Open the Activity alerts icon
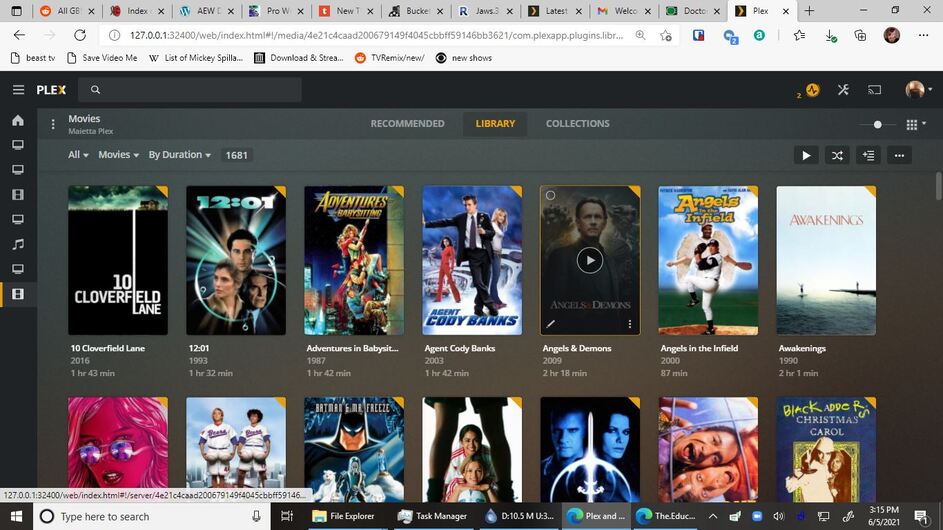Screen dimensions: 943x530 pos(812,90)
